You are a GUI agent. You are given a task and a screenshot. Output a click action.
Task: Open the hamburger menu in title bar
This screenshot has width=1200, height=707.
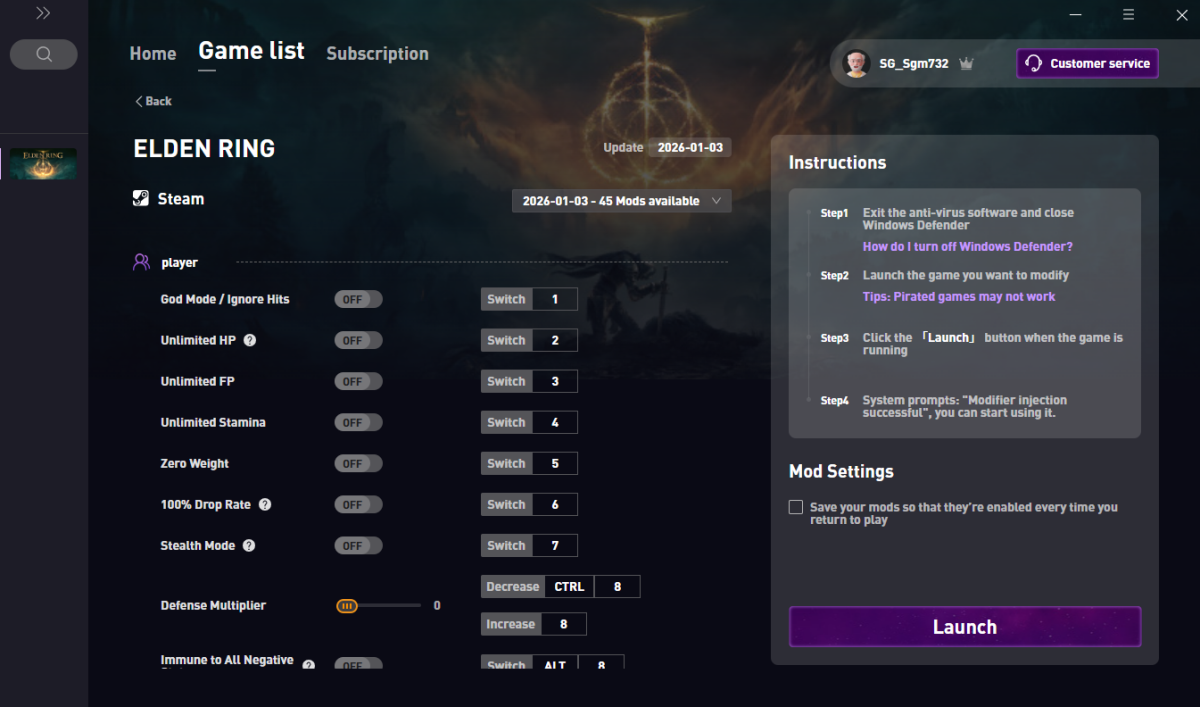point(1128,15)
